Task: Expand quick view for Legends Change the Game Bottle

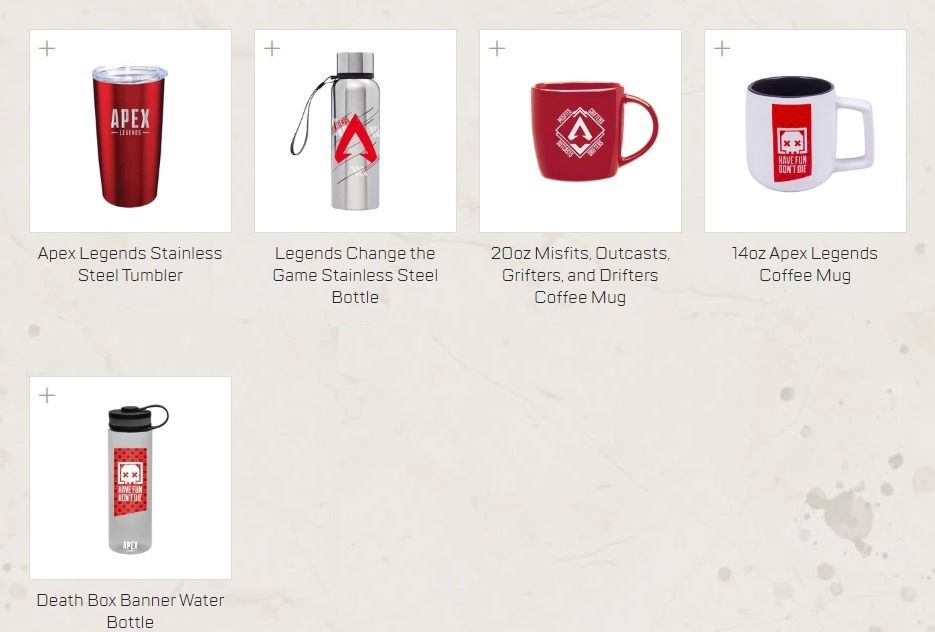Action: point(272,48)
